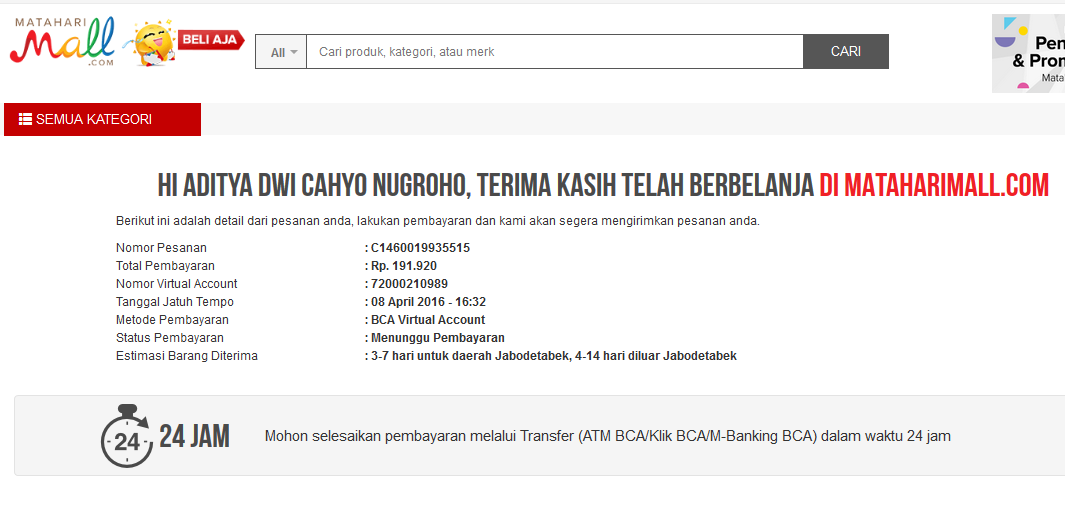Click the CARI search button
1065x512 pixels.
point(846,52)
